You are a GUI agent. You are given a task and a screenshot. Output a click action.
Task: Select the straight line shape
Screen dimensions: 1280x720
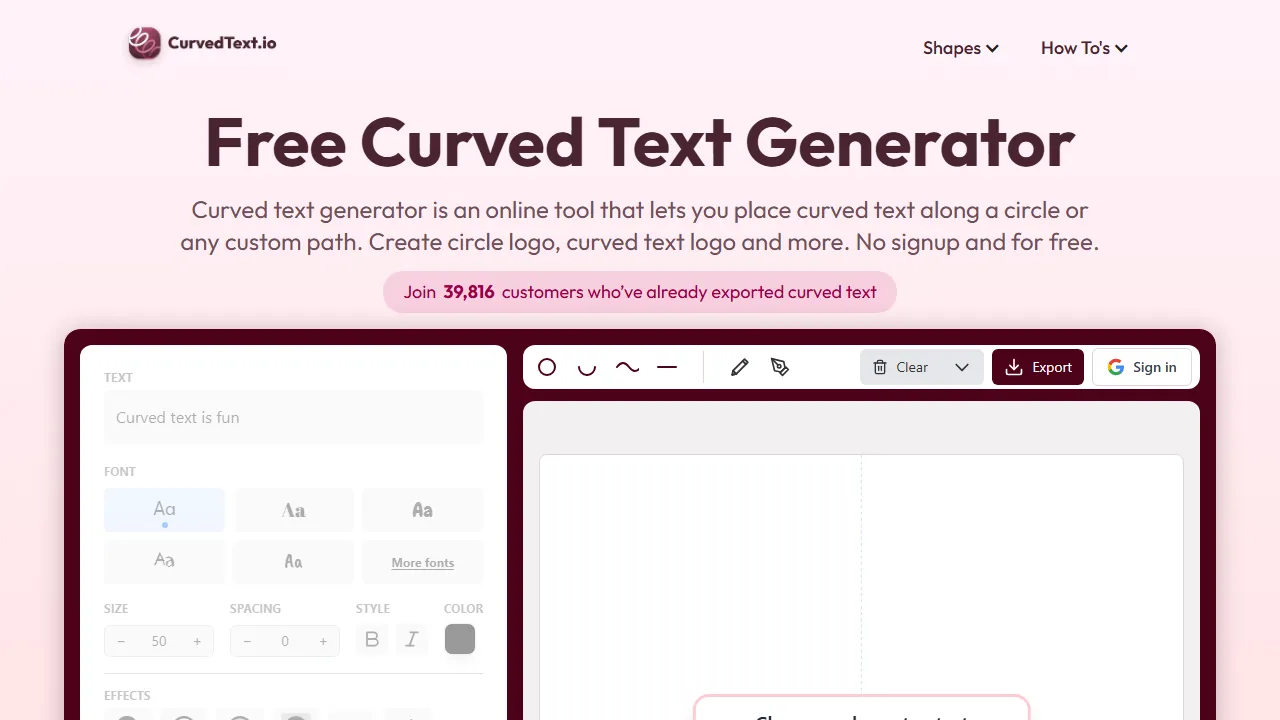point(667,367)
